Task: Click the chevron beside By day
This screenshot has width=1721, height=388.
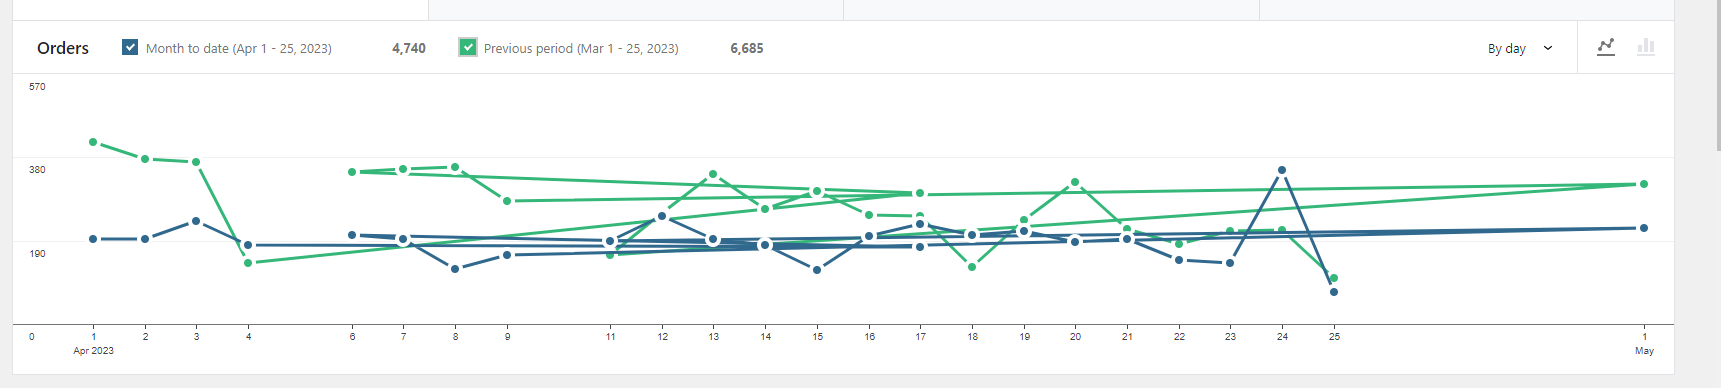Action: click(1548, 48)
